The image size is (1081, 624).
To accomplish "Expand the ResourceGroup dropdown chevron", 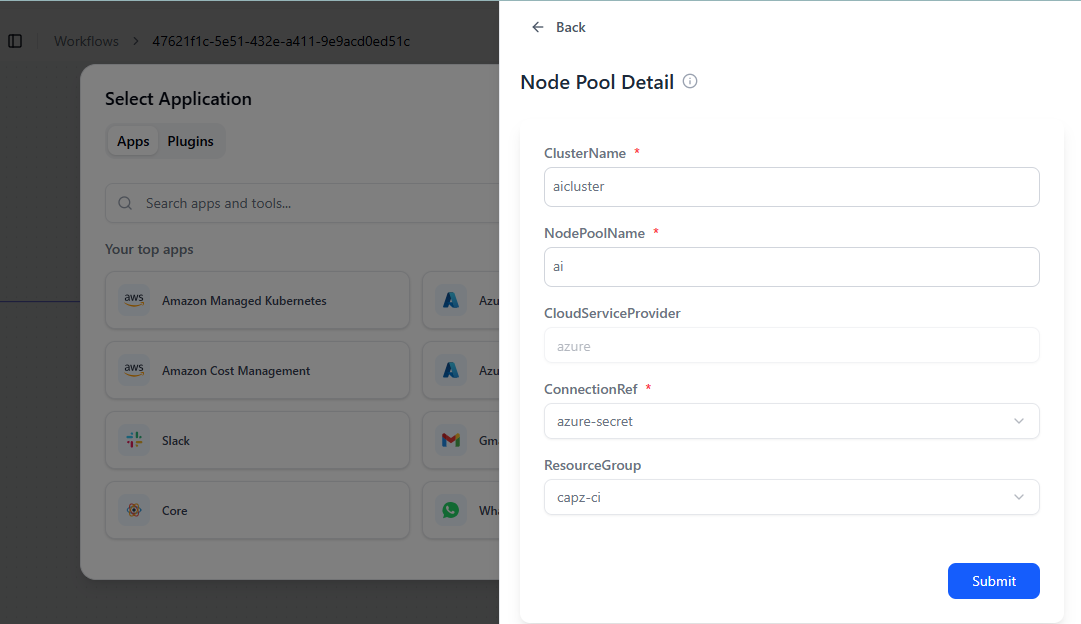I will pos(1018,497).
